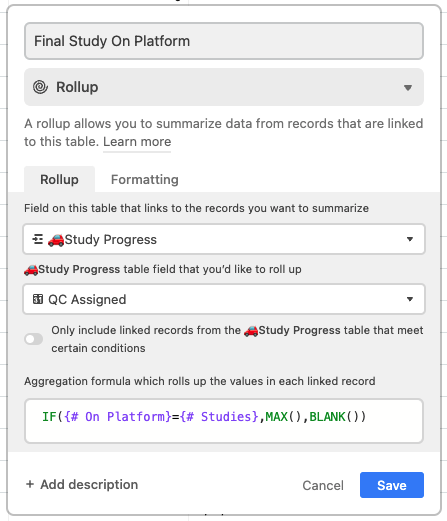Toggle the linked-records conditions filter switch
Viewport: 447px width, 521px height.
pos(34,339)
